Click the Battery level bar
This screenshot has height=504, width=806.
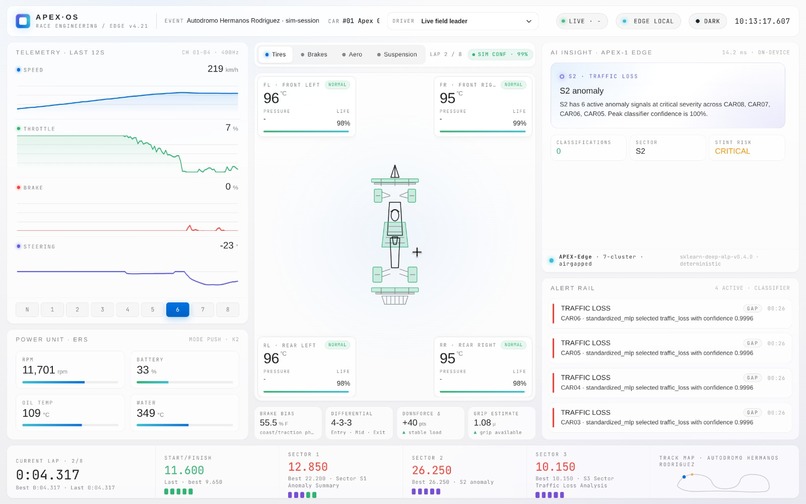[x=185, y=382]
